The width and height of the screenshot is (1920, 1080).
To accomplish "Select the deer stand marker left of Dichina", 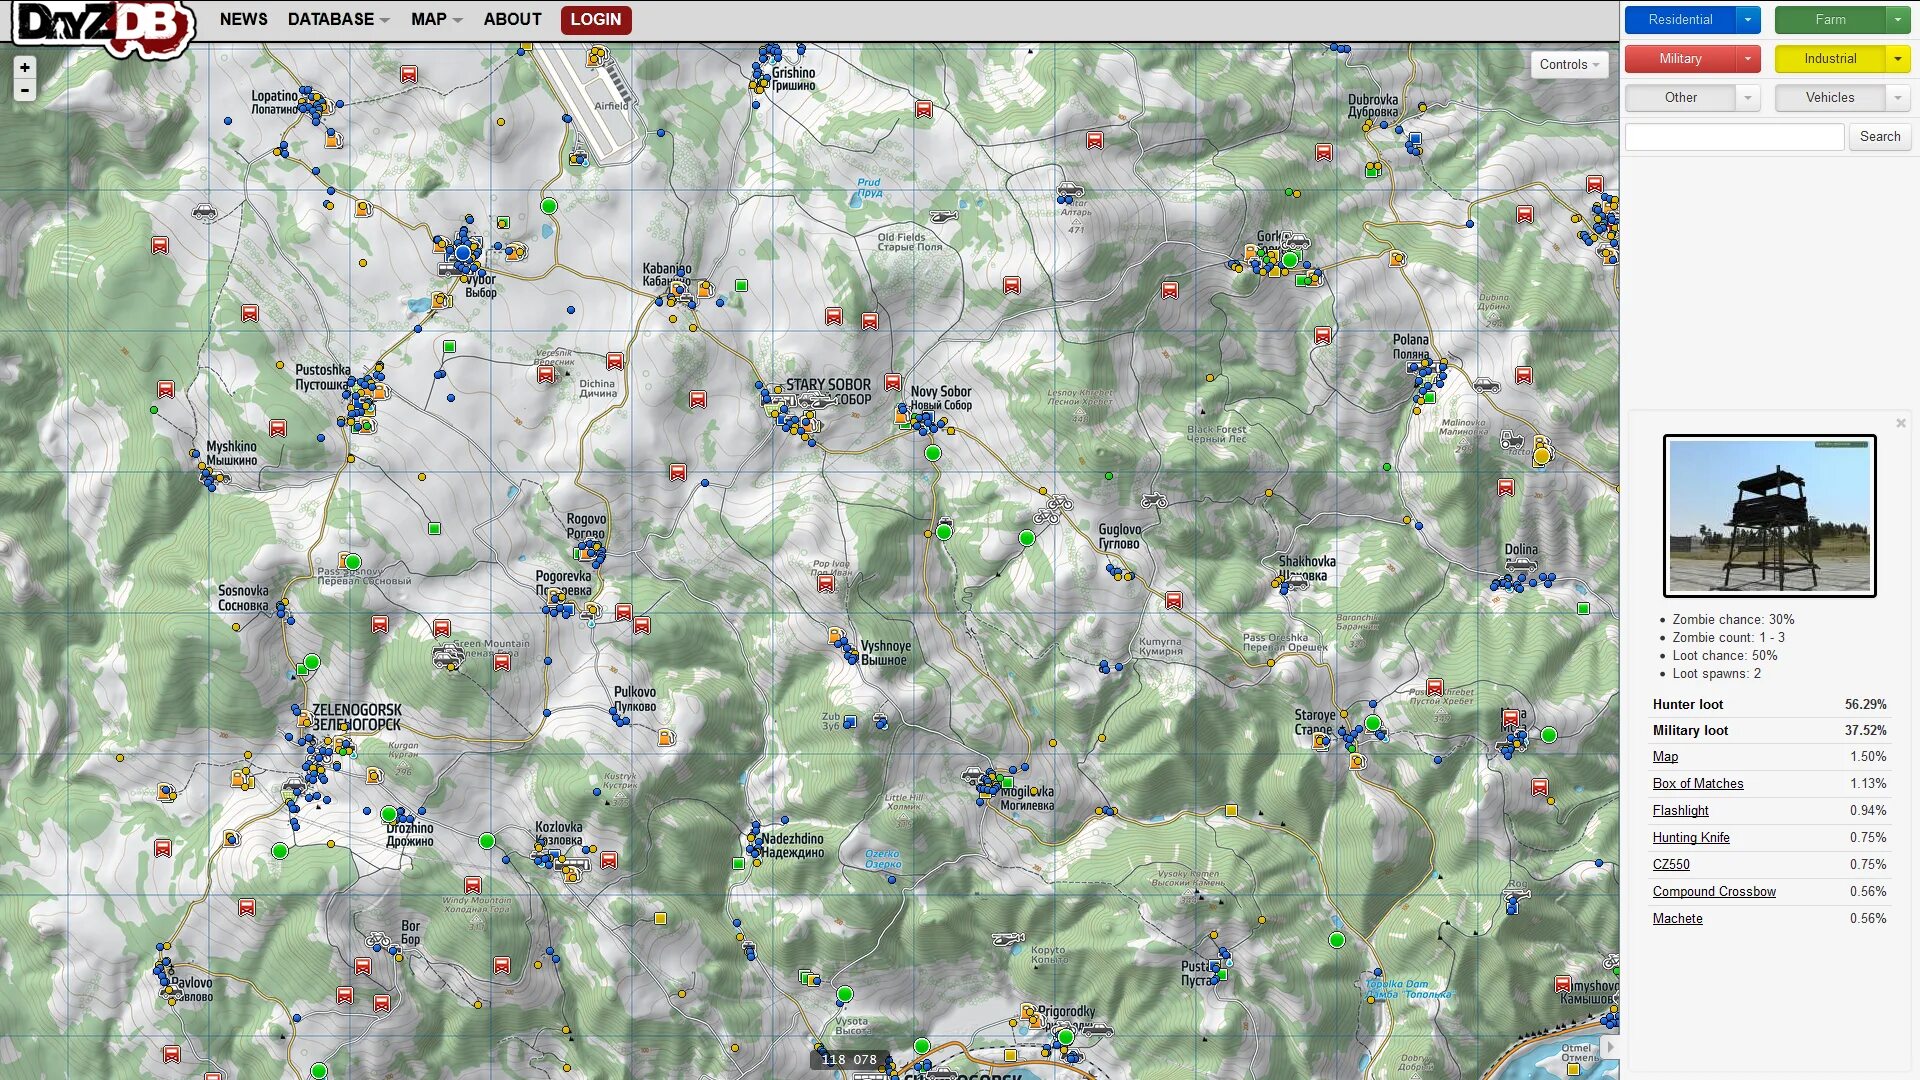I will tap(546, 375).
